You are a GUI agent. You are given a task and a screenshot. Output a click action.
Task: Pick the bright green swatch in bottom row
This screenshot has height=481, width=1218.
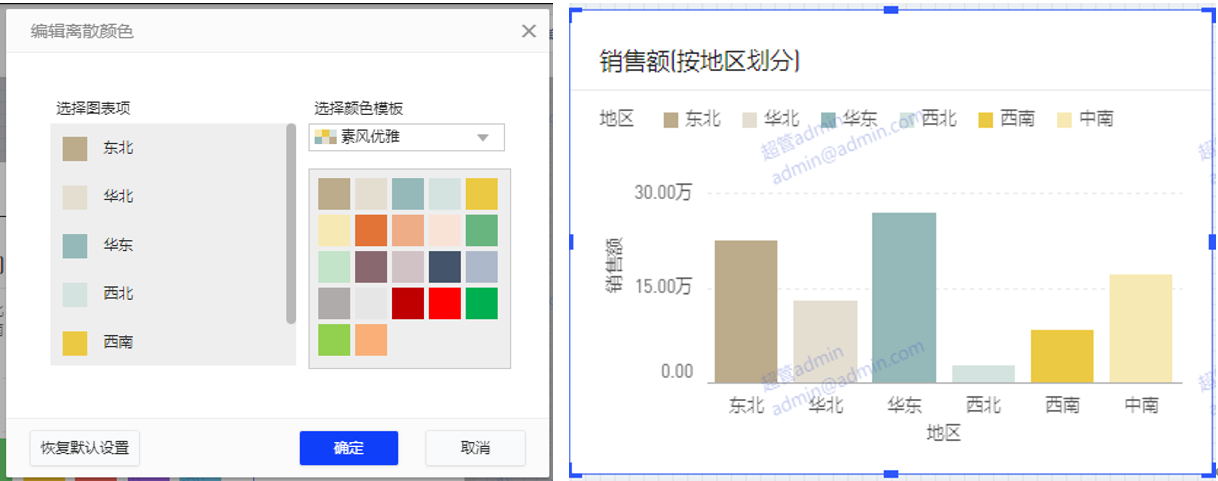click(x=481, y=303)
